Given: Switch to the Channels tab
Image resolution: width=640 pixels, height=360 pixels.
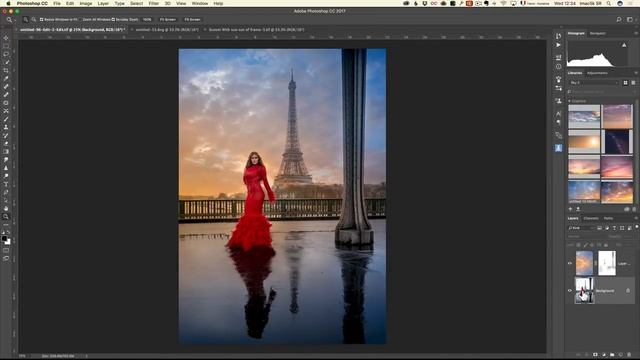Looking at the screenshot, I should (591, 218).
